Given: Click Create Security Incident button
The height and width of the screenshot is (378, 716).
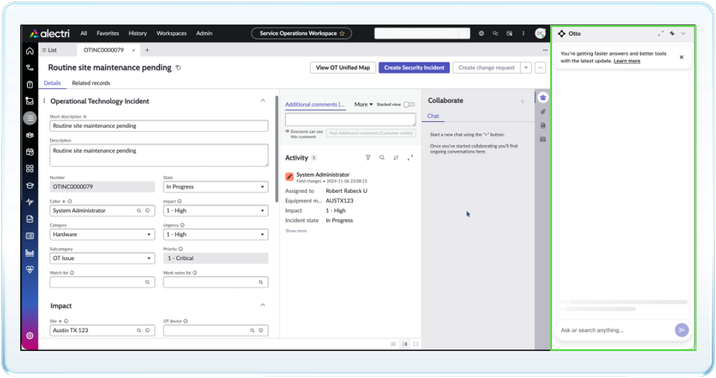Looking at the screenshot, I should pyautogui.click(x=414, y=68).
